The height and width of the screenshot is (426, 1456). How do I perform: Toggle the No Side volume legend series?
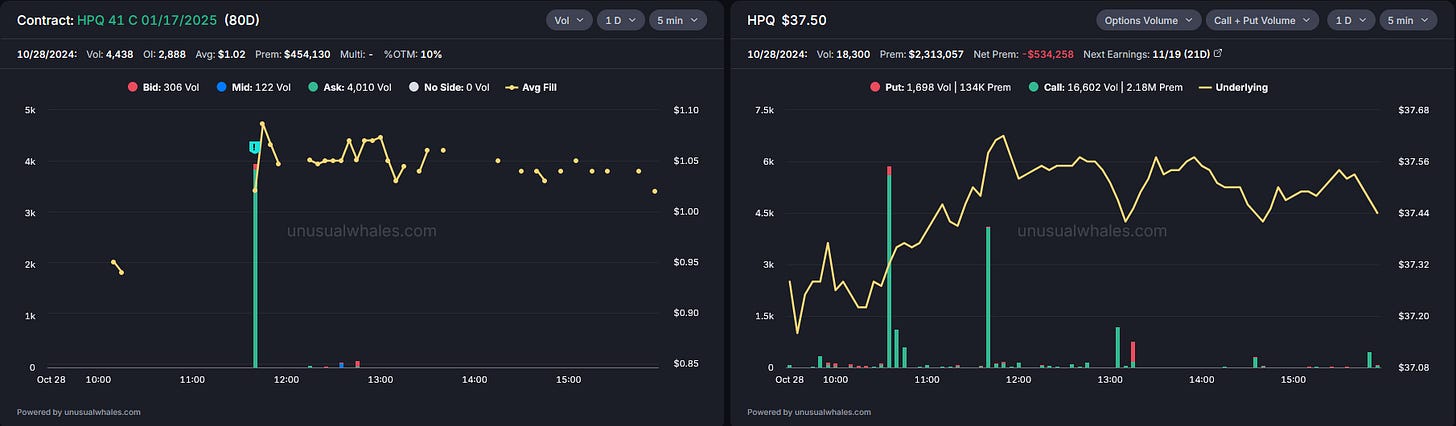pos(449,87)
